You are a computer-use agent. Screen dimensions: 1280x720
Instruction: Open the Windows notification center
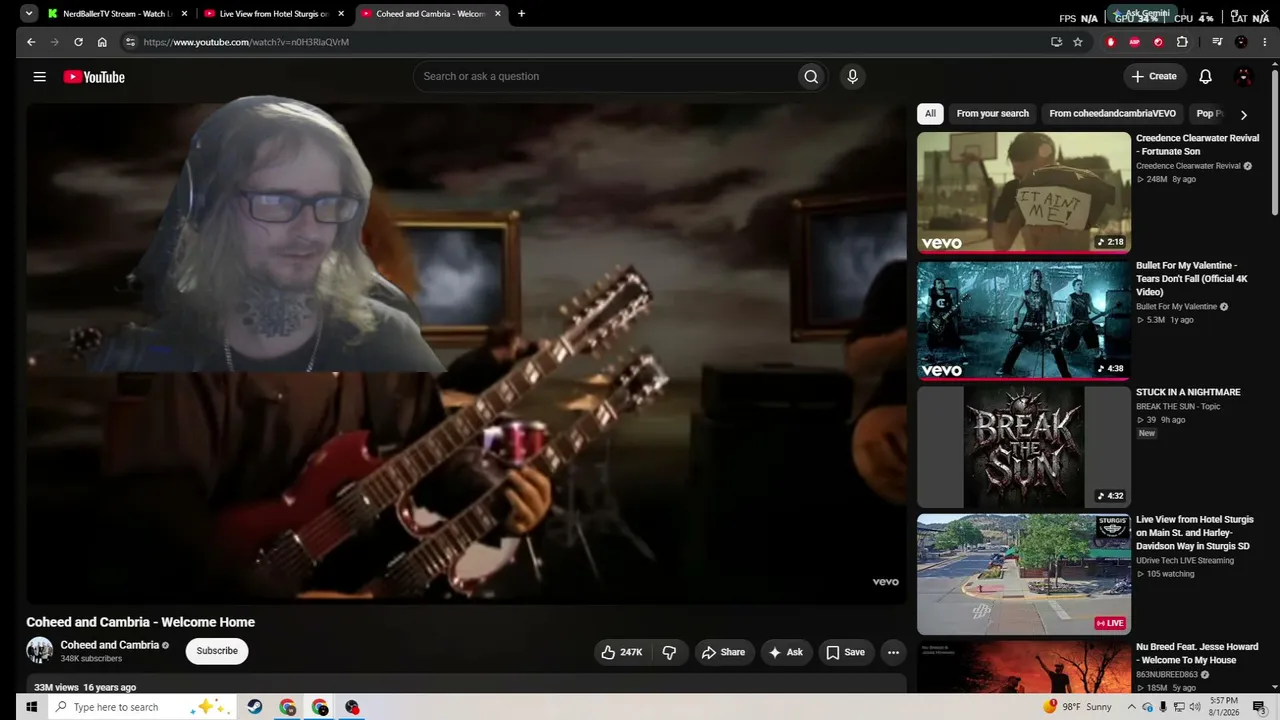click(1259, 707)
